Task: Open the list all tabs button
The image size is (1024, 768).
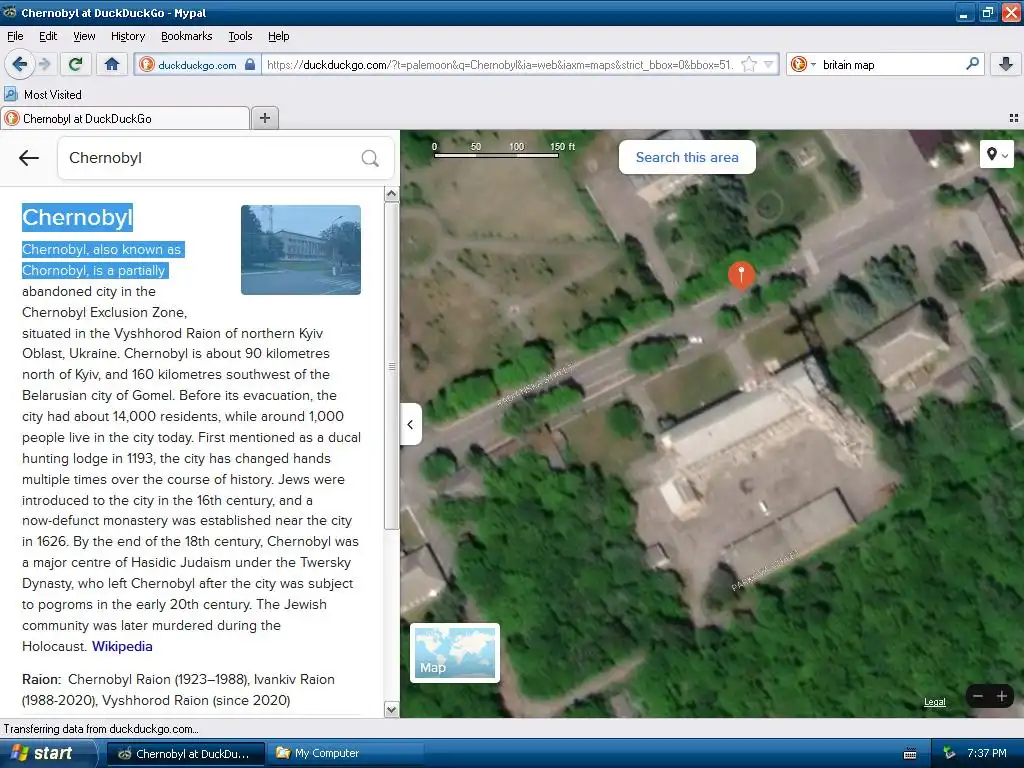Action: (x=1014, y=118)
